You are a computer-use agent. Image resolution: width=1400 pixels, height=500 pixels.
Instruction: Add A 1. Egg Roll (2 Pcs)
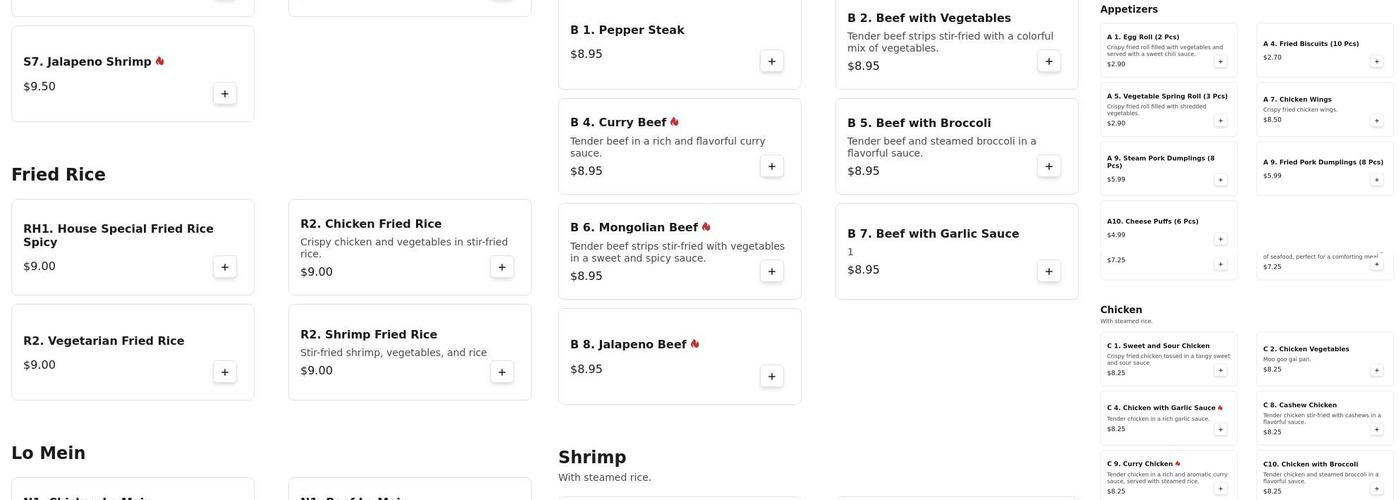(x=1220, y=61)
